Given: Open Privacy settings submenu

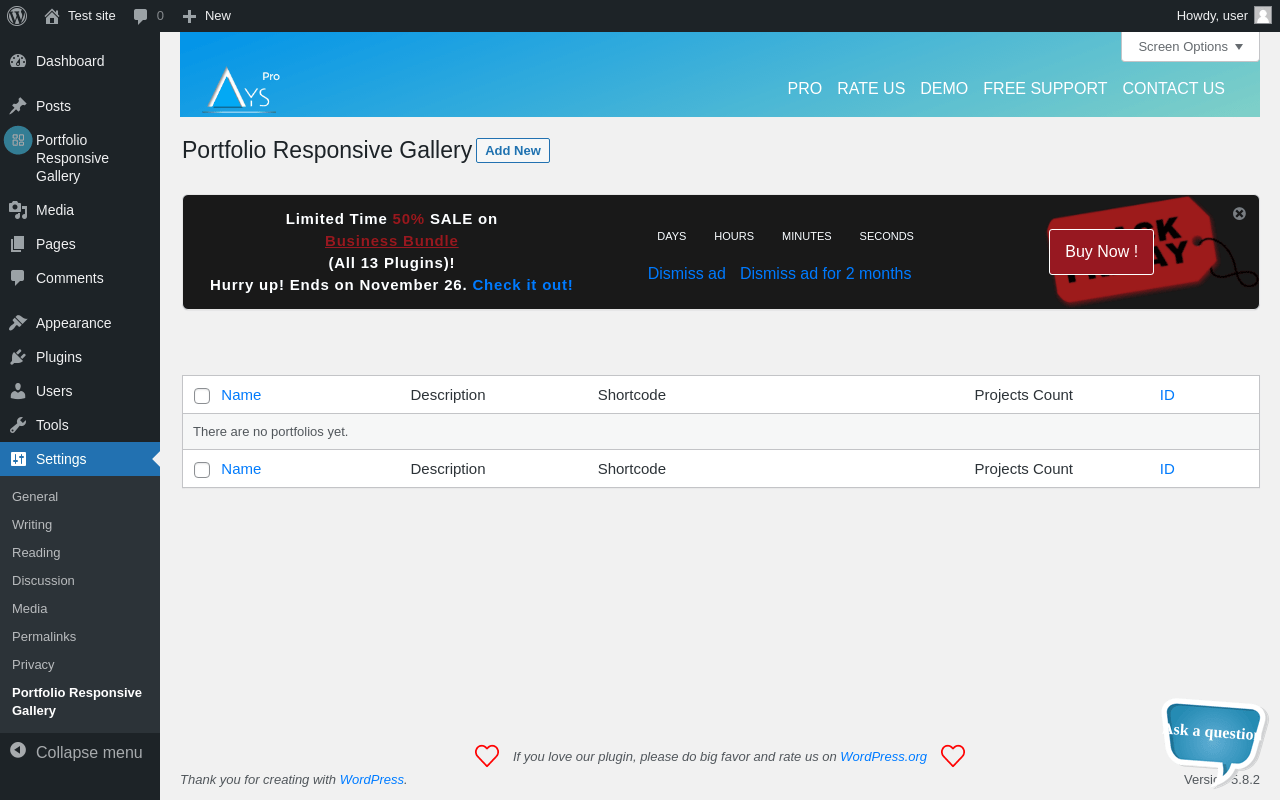Looking at the screenshot, I should point(33,665).
